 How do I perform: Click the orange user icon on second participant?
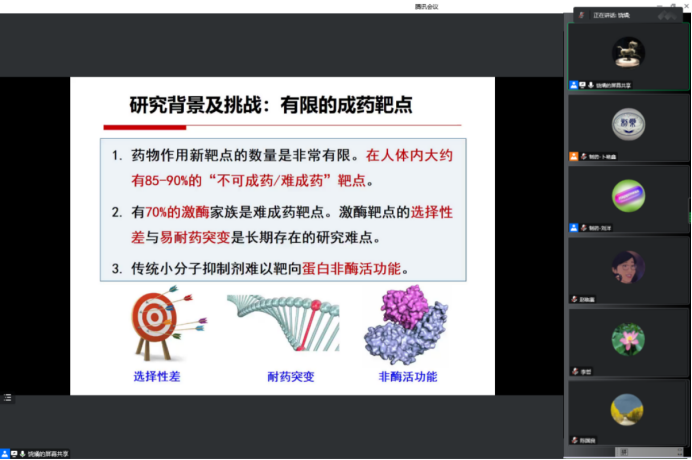pyautogui.click(x=573, y=157)
